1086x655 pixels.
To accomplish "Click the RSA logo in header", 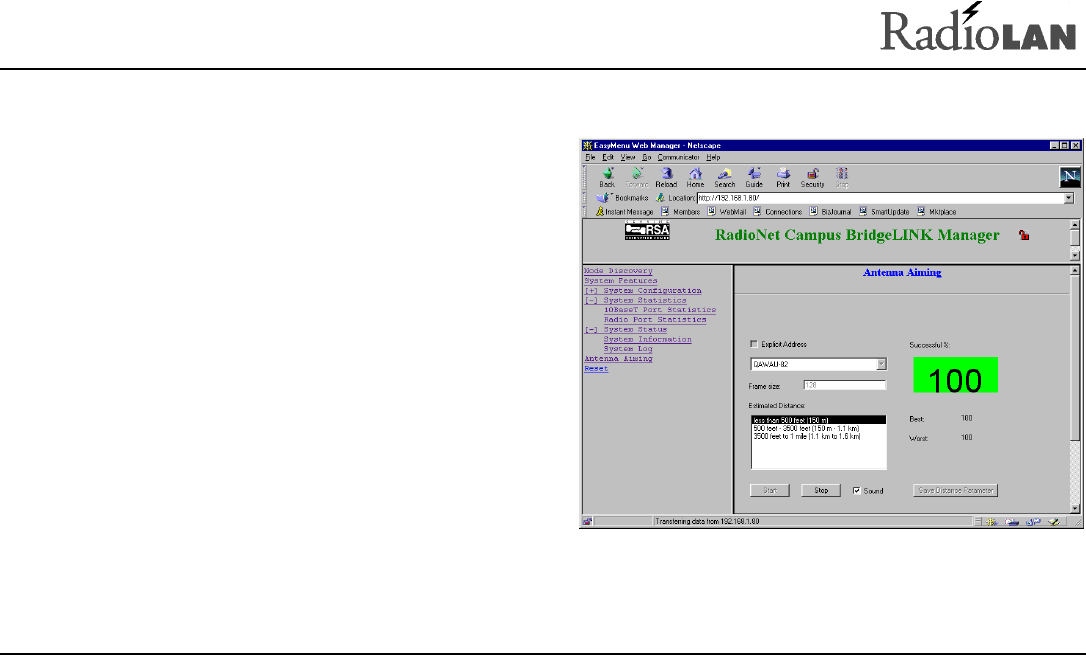I will pos(647,231).
